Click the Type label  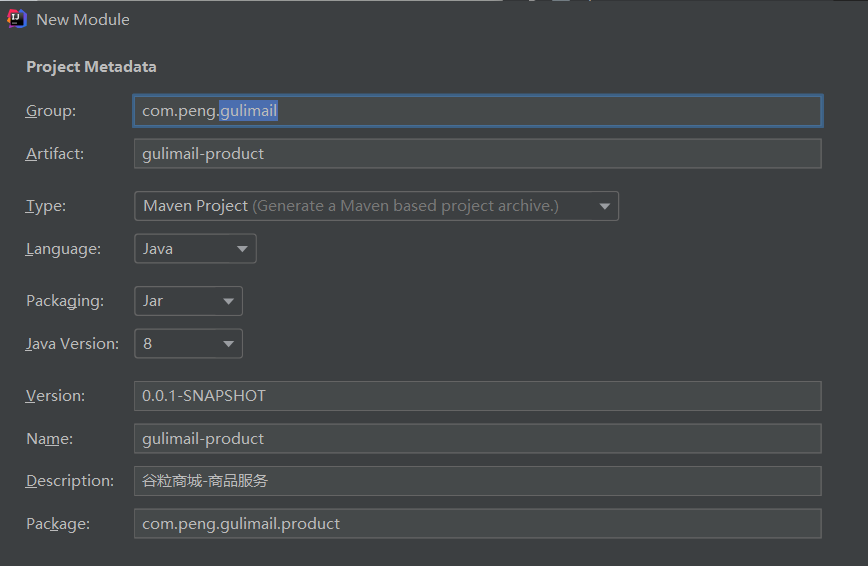click(x=46, y=206)
